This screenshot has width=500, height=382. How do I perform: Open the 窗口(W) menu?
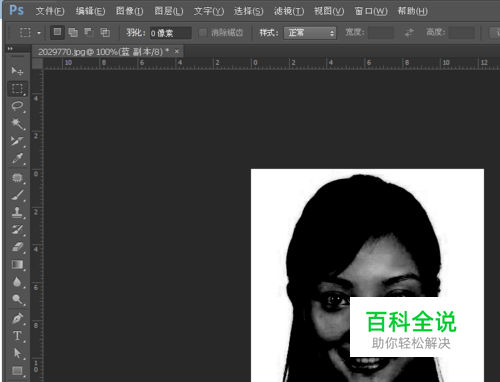[371, 11]
